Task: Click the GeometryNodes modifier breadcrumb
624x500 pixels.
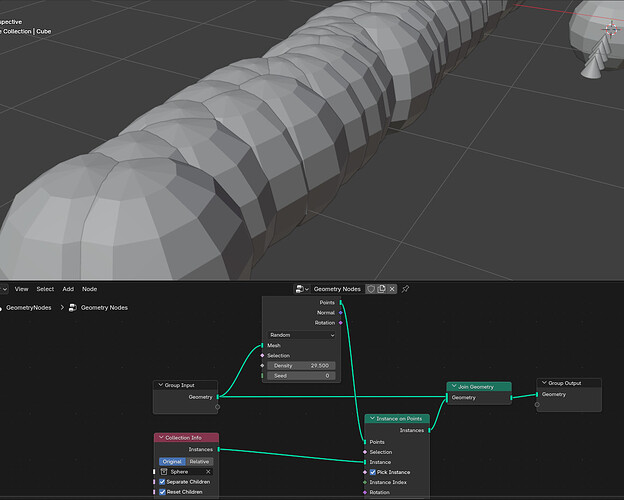Action: pyautogui.click(x=29, y=308)
